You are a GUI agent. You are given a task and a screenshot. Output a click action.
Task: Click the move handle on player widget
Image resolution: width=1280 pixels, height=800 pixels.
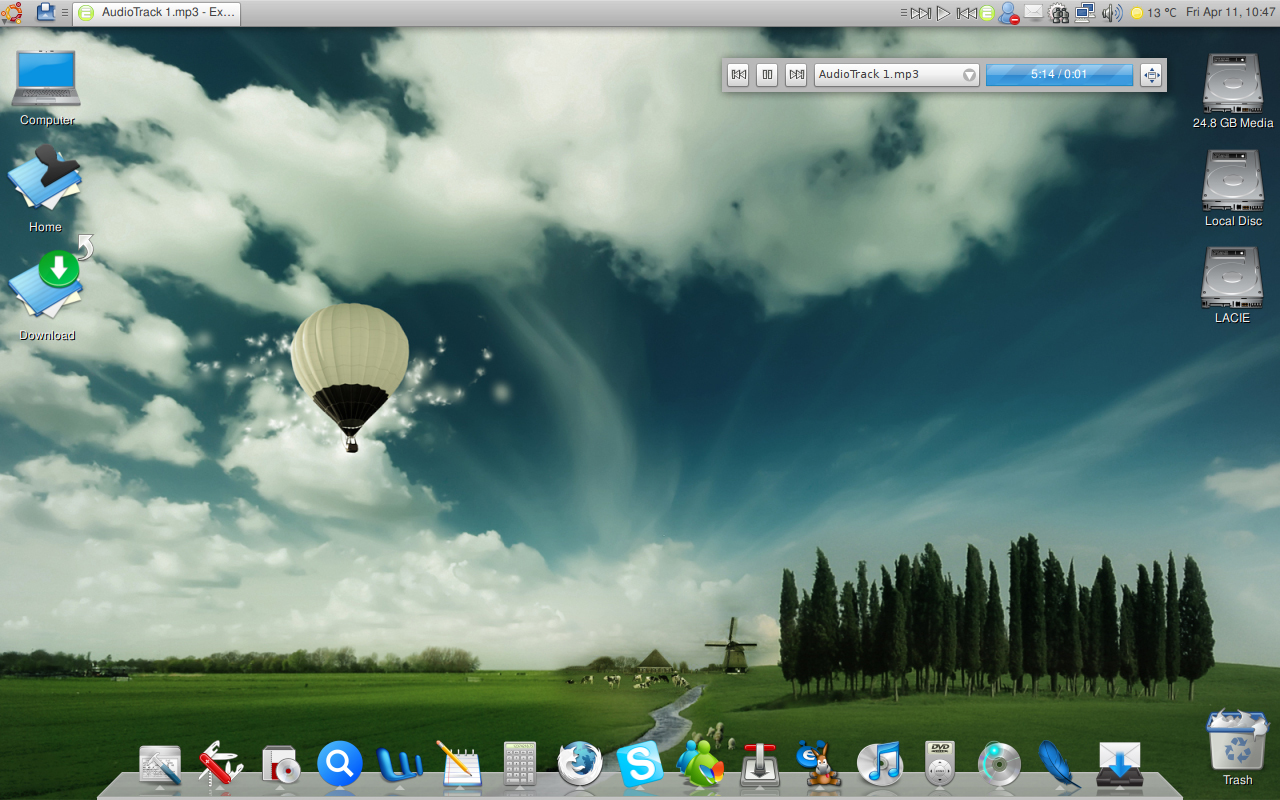click(1151, 75)
